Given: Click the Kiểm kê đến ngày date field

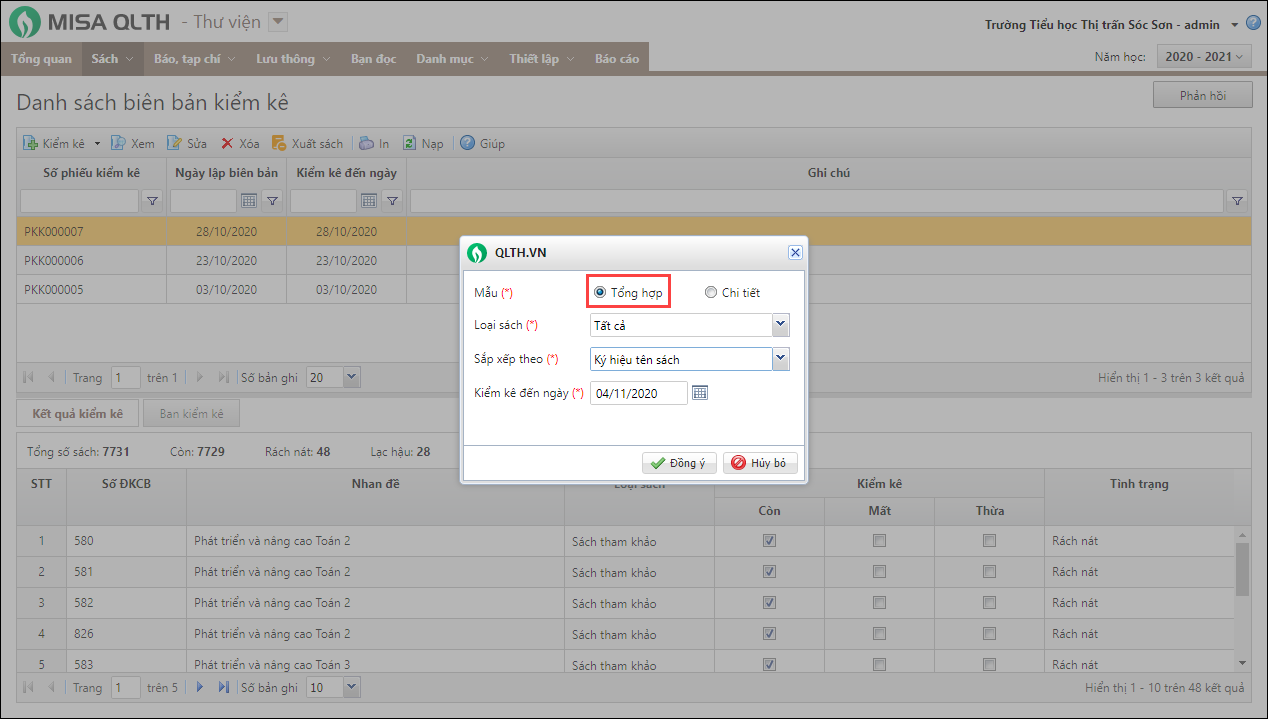Looking at the screenshot, I should [638, 393].
